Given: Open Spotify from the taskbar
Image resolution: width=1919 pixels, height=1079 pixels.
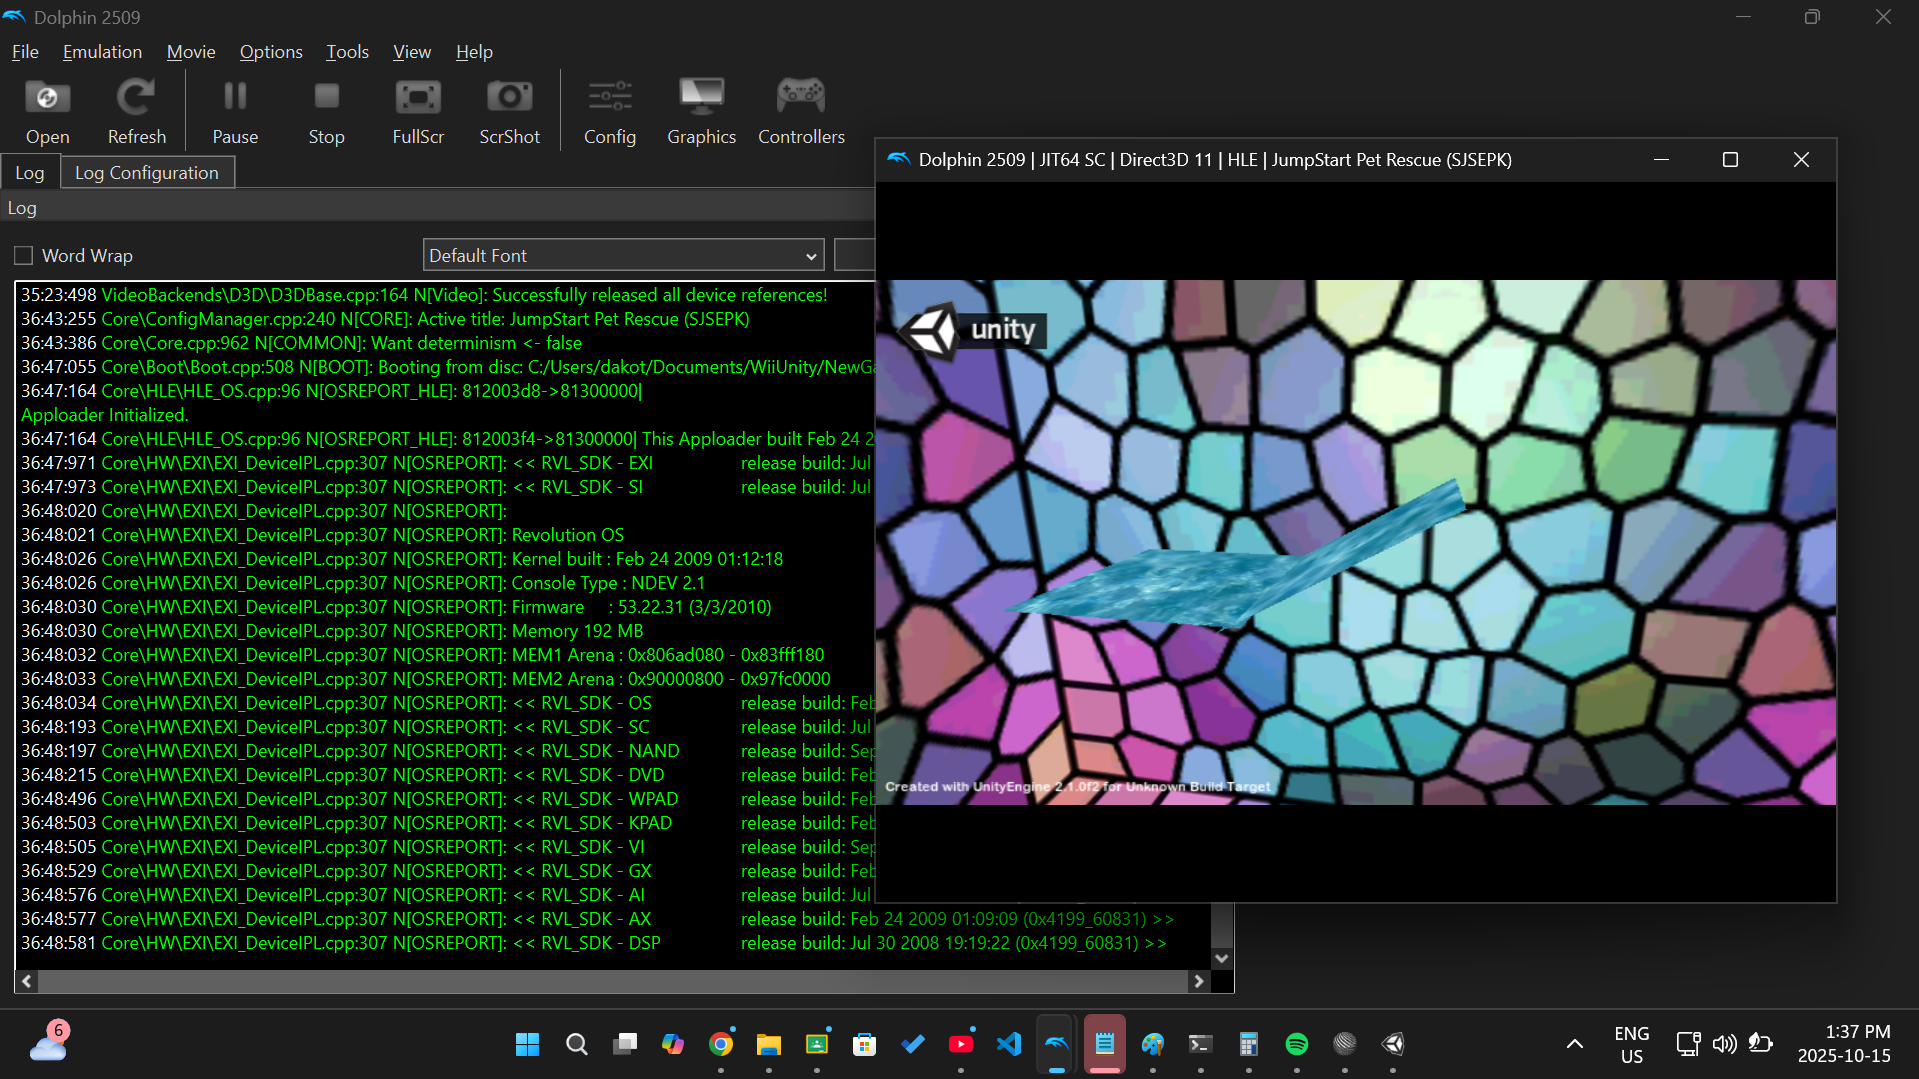Looking at the screenshot, I should coord(1297,1044).
